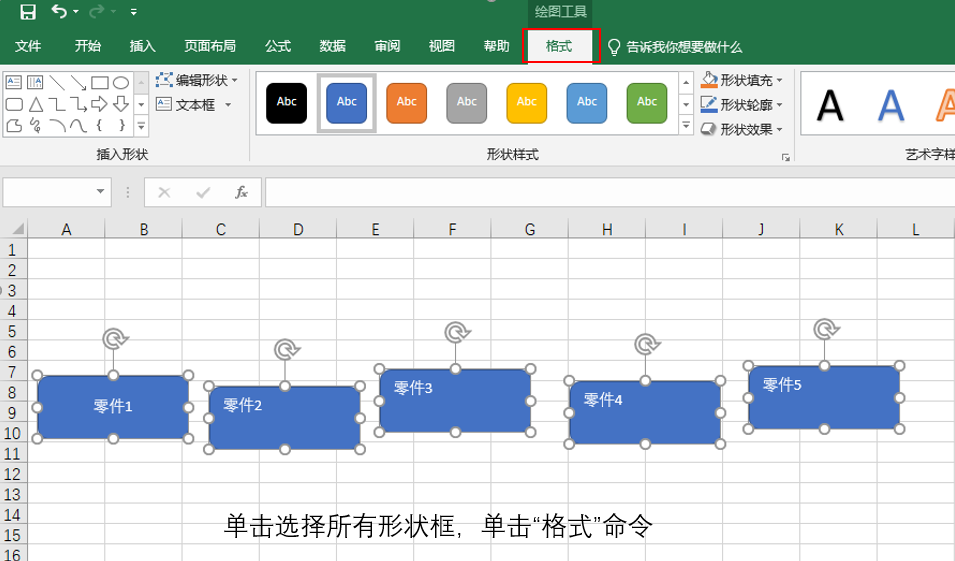Image resolution: width=955 pixels, height=561 pixels.
Task: Insert a right brace shape
Action: coord(121,125)
